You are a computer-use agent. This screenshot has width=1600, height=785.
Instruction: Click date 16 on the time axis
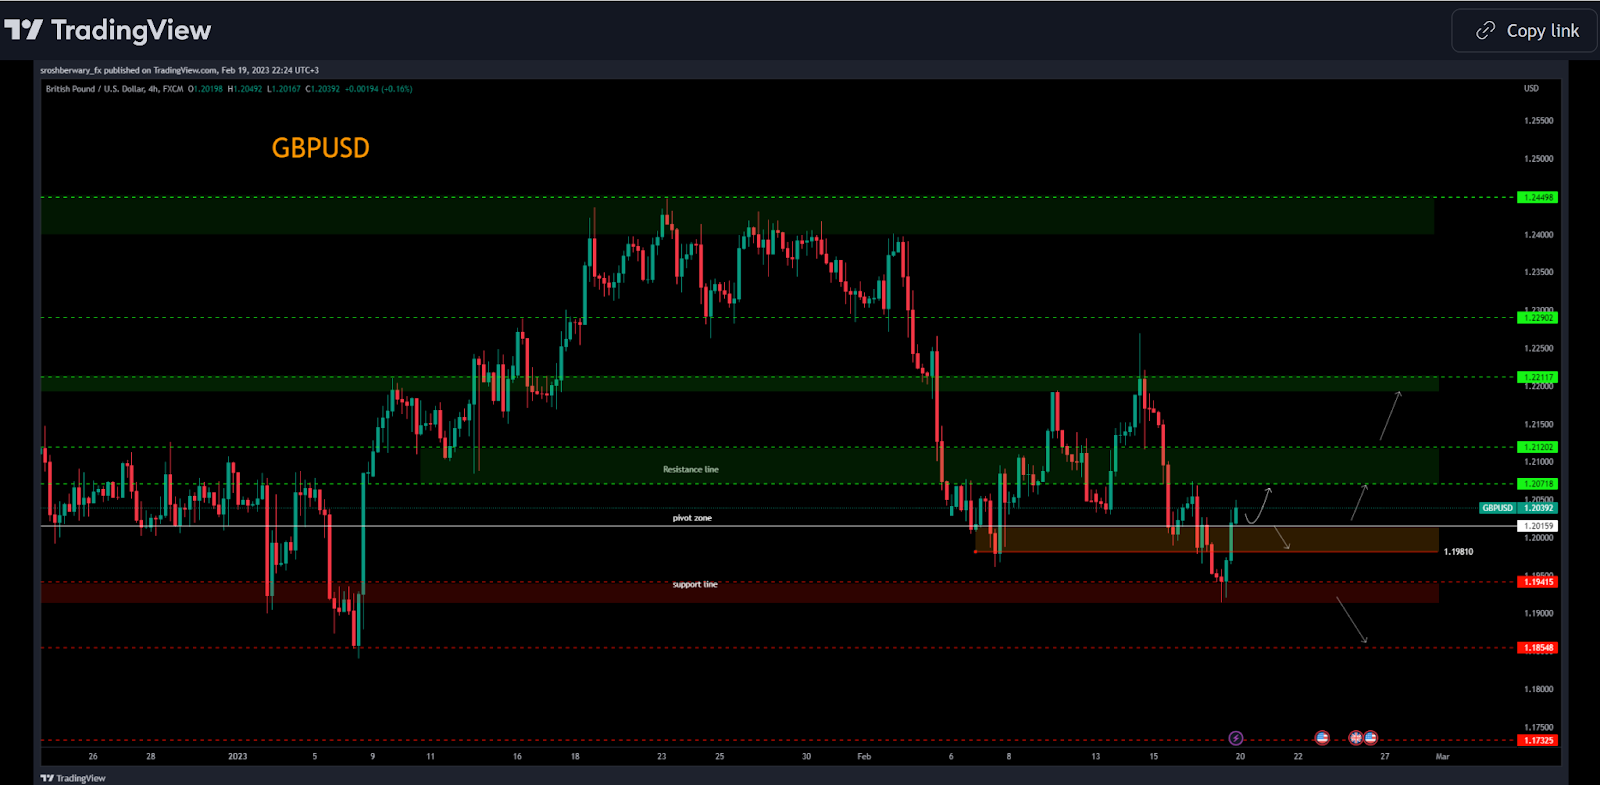517,757
